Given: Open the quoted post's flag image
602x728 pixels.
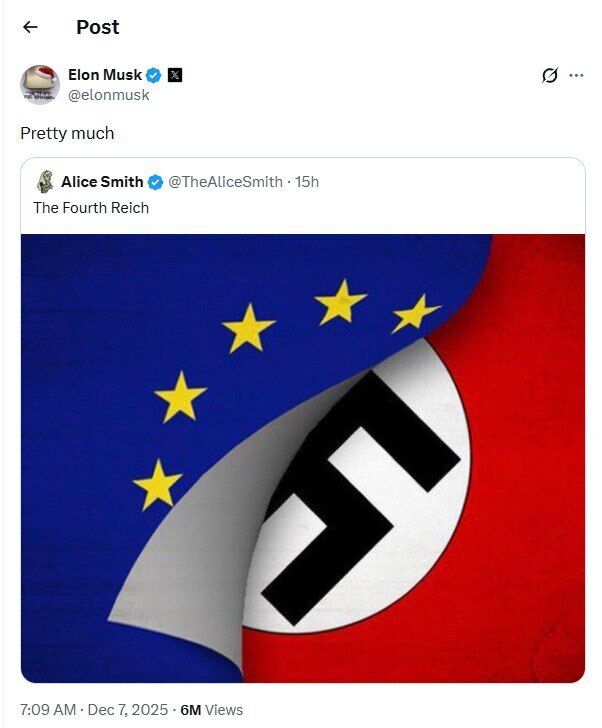Looking at the screenshot, I should click(302, 458).
